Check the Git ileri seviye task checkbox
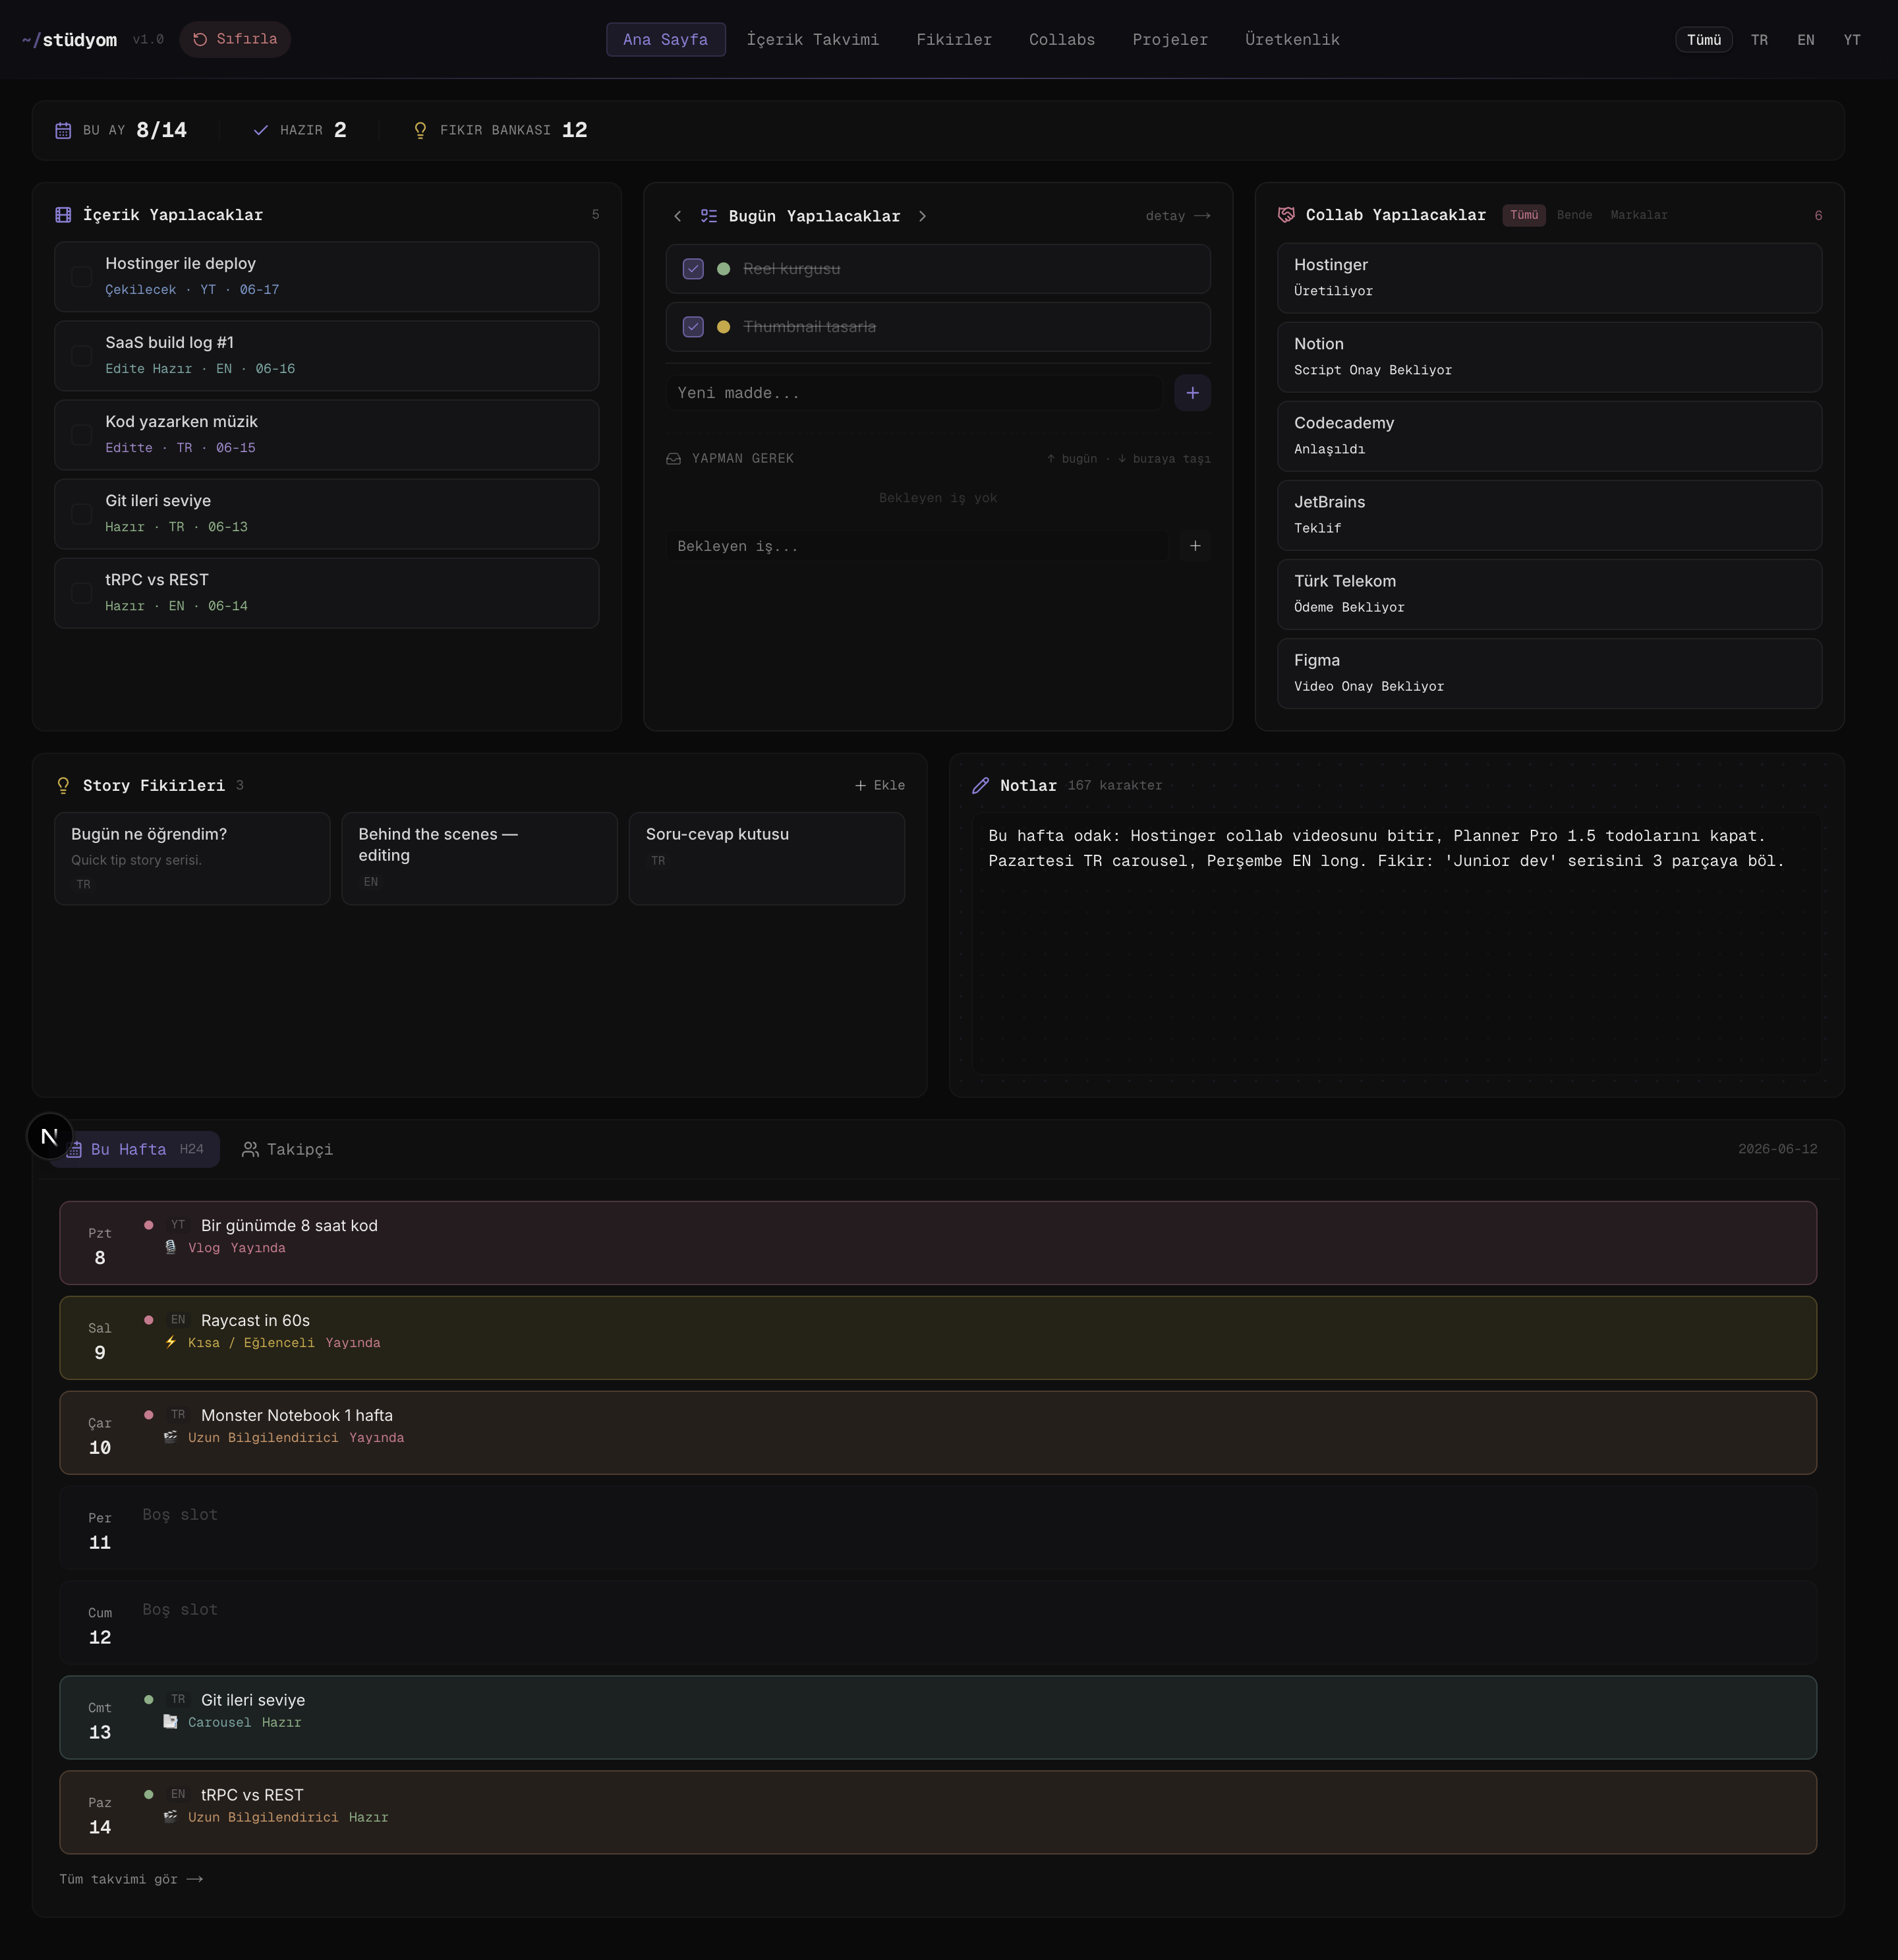Screen dimensions: 1898x1960 82,514
